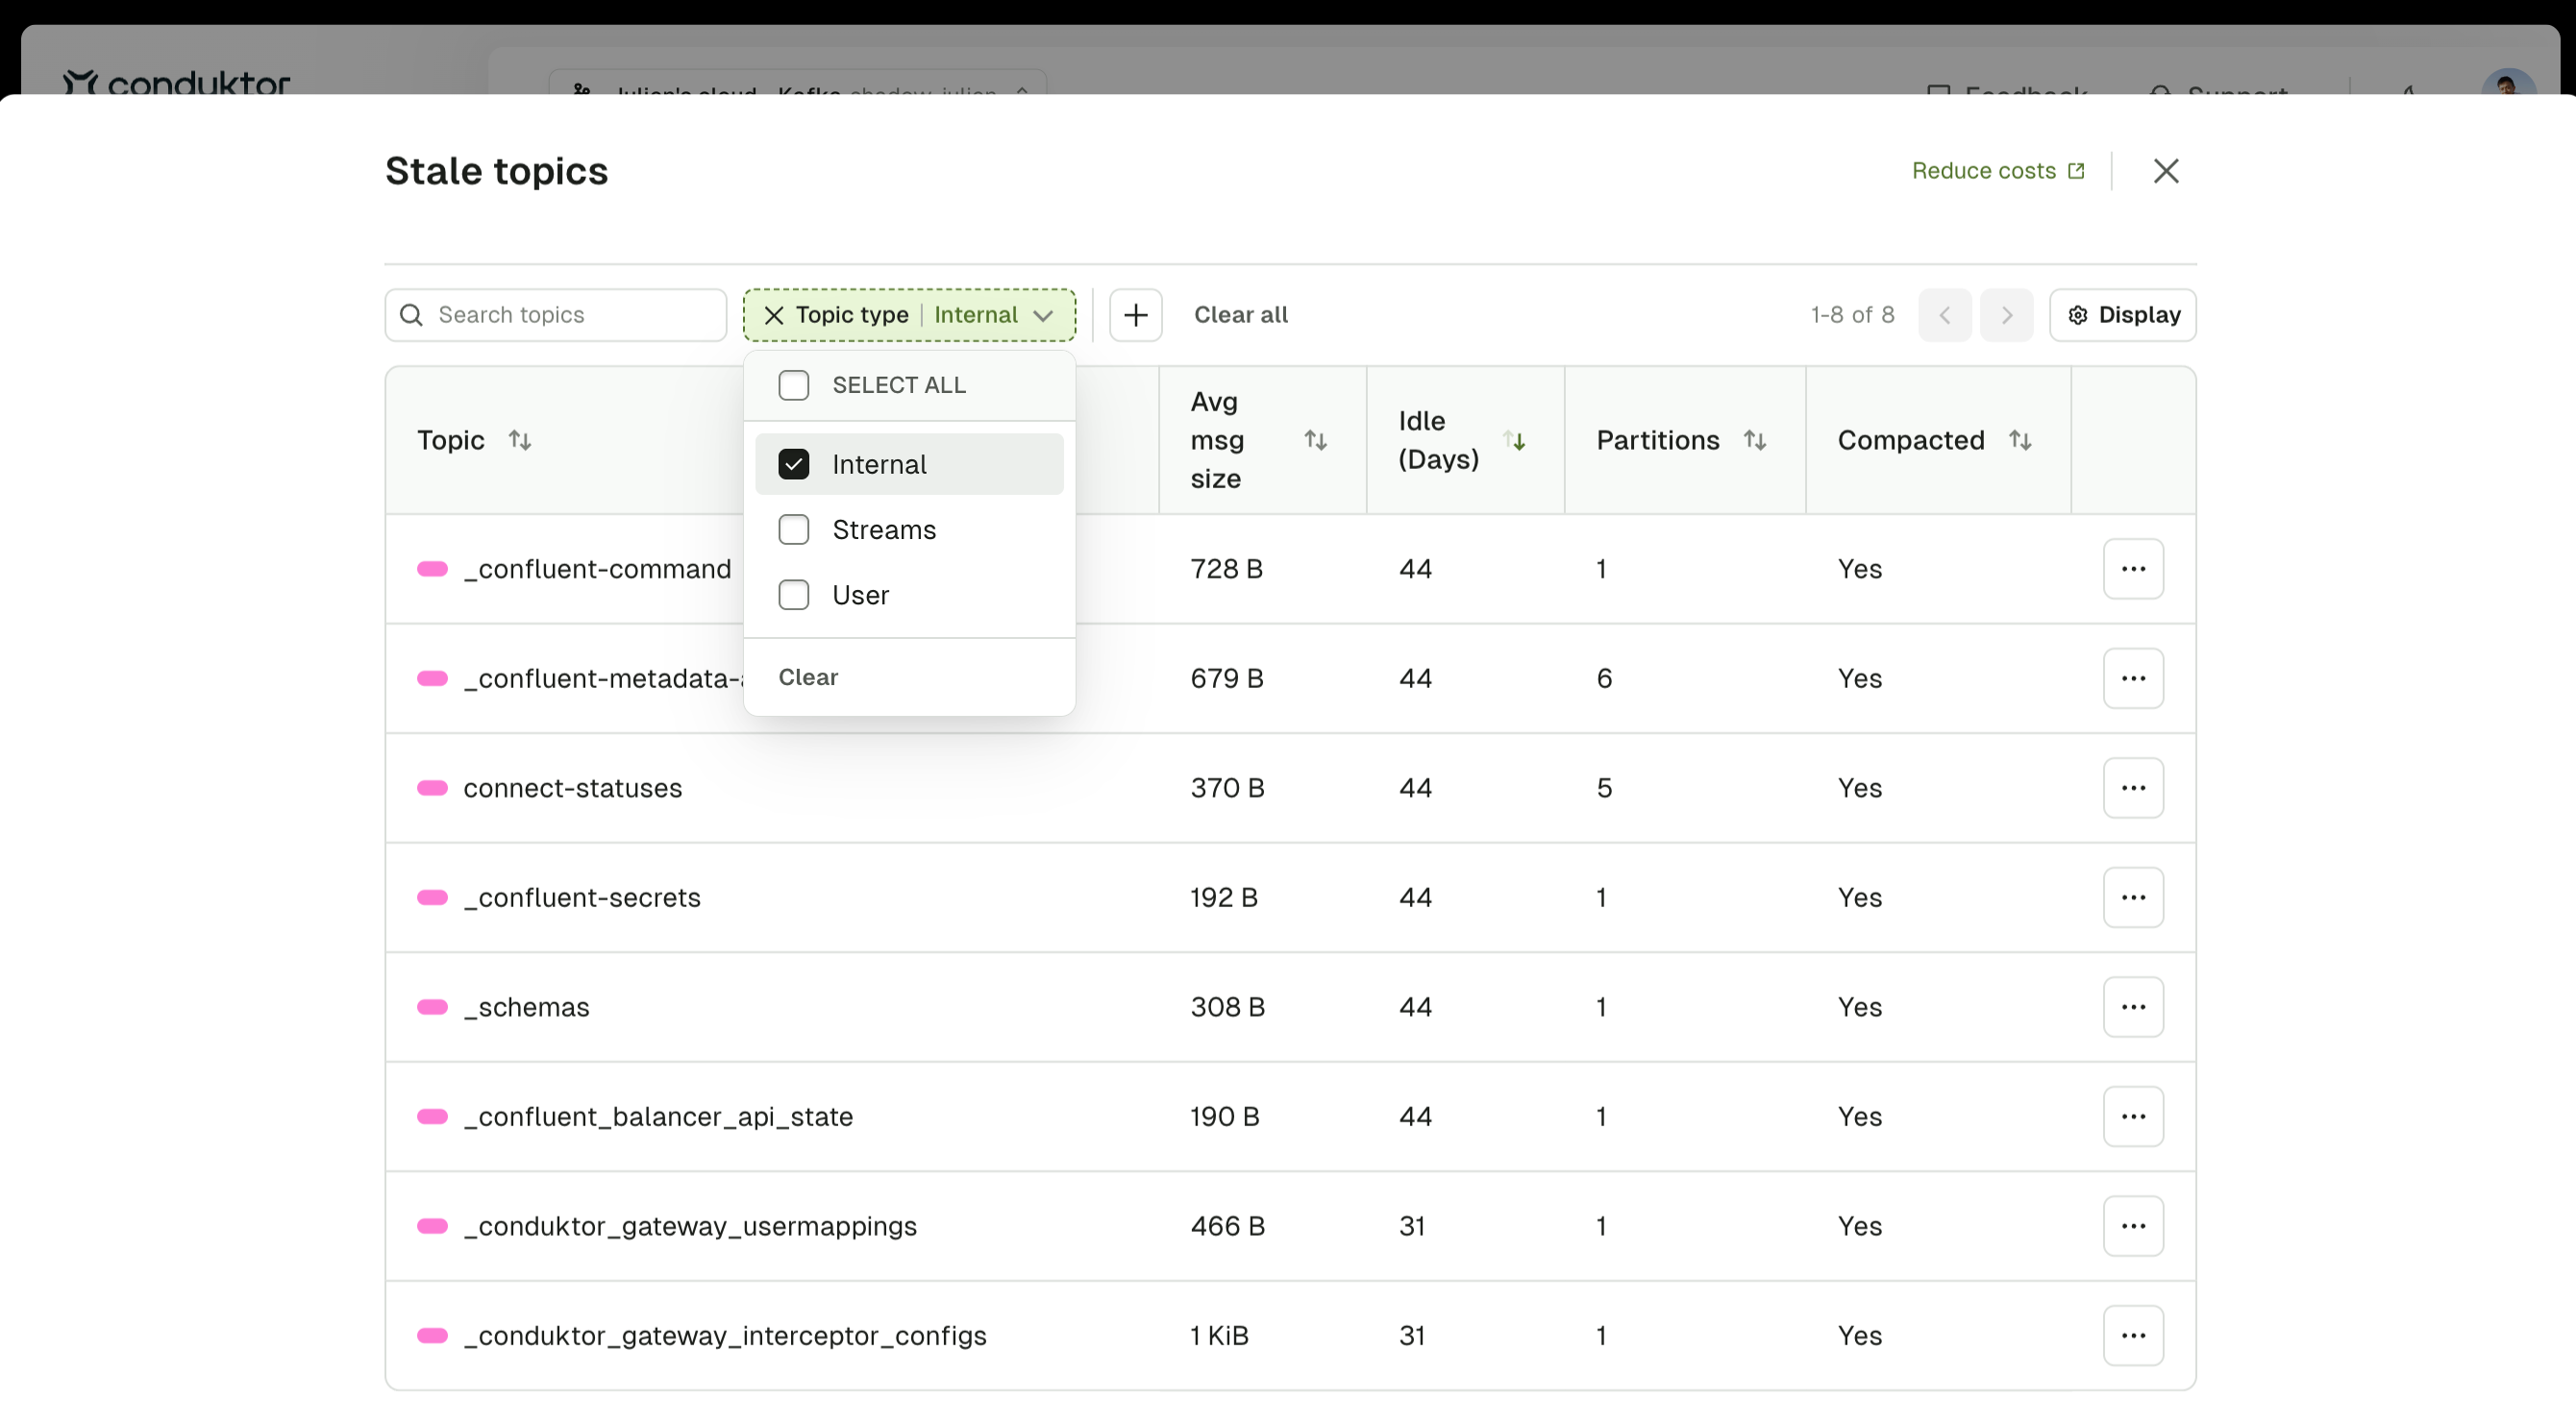Check the SELECT ALL checkbox

793,384
